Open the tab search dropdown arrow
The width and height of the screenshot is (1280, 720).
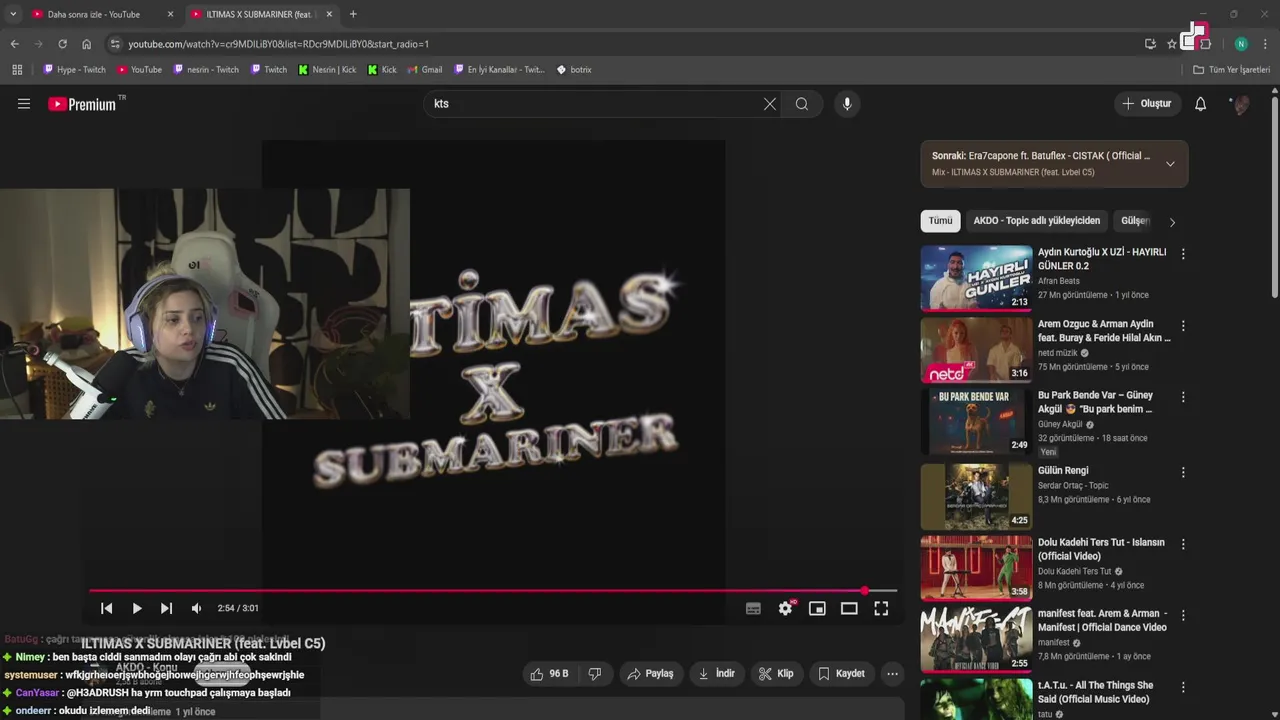pos(13,14)
